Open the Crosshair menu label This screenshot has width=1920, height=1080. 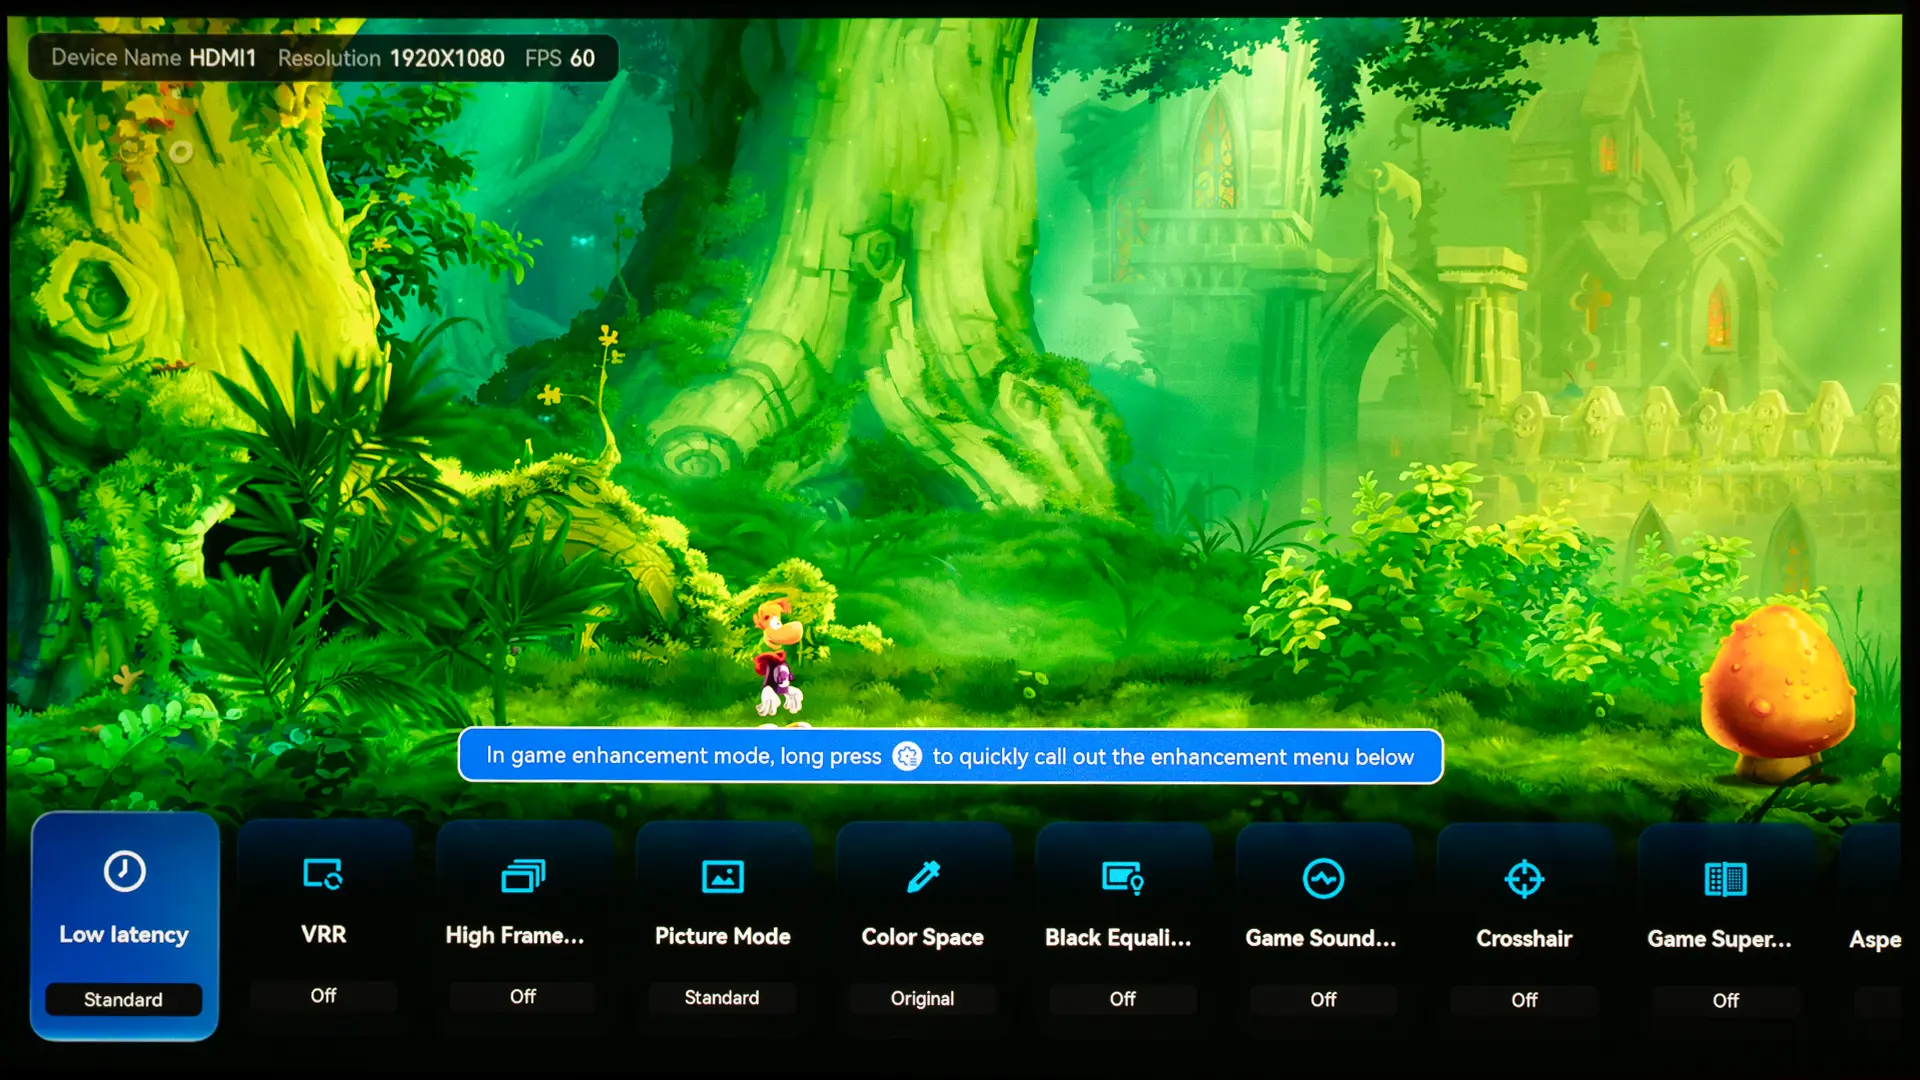tap(1524, 939)
